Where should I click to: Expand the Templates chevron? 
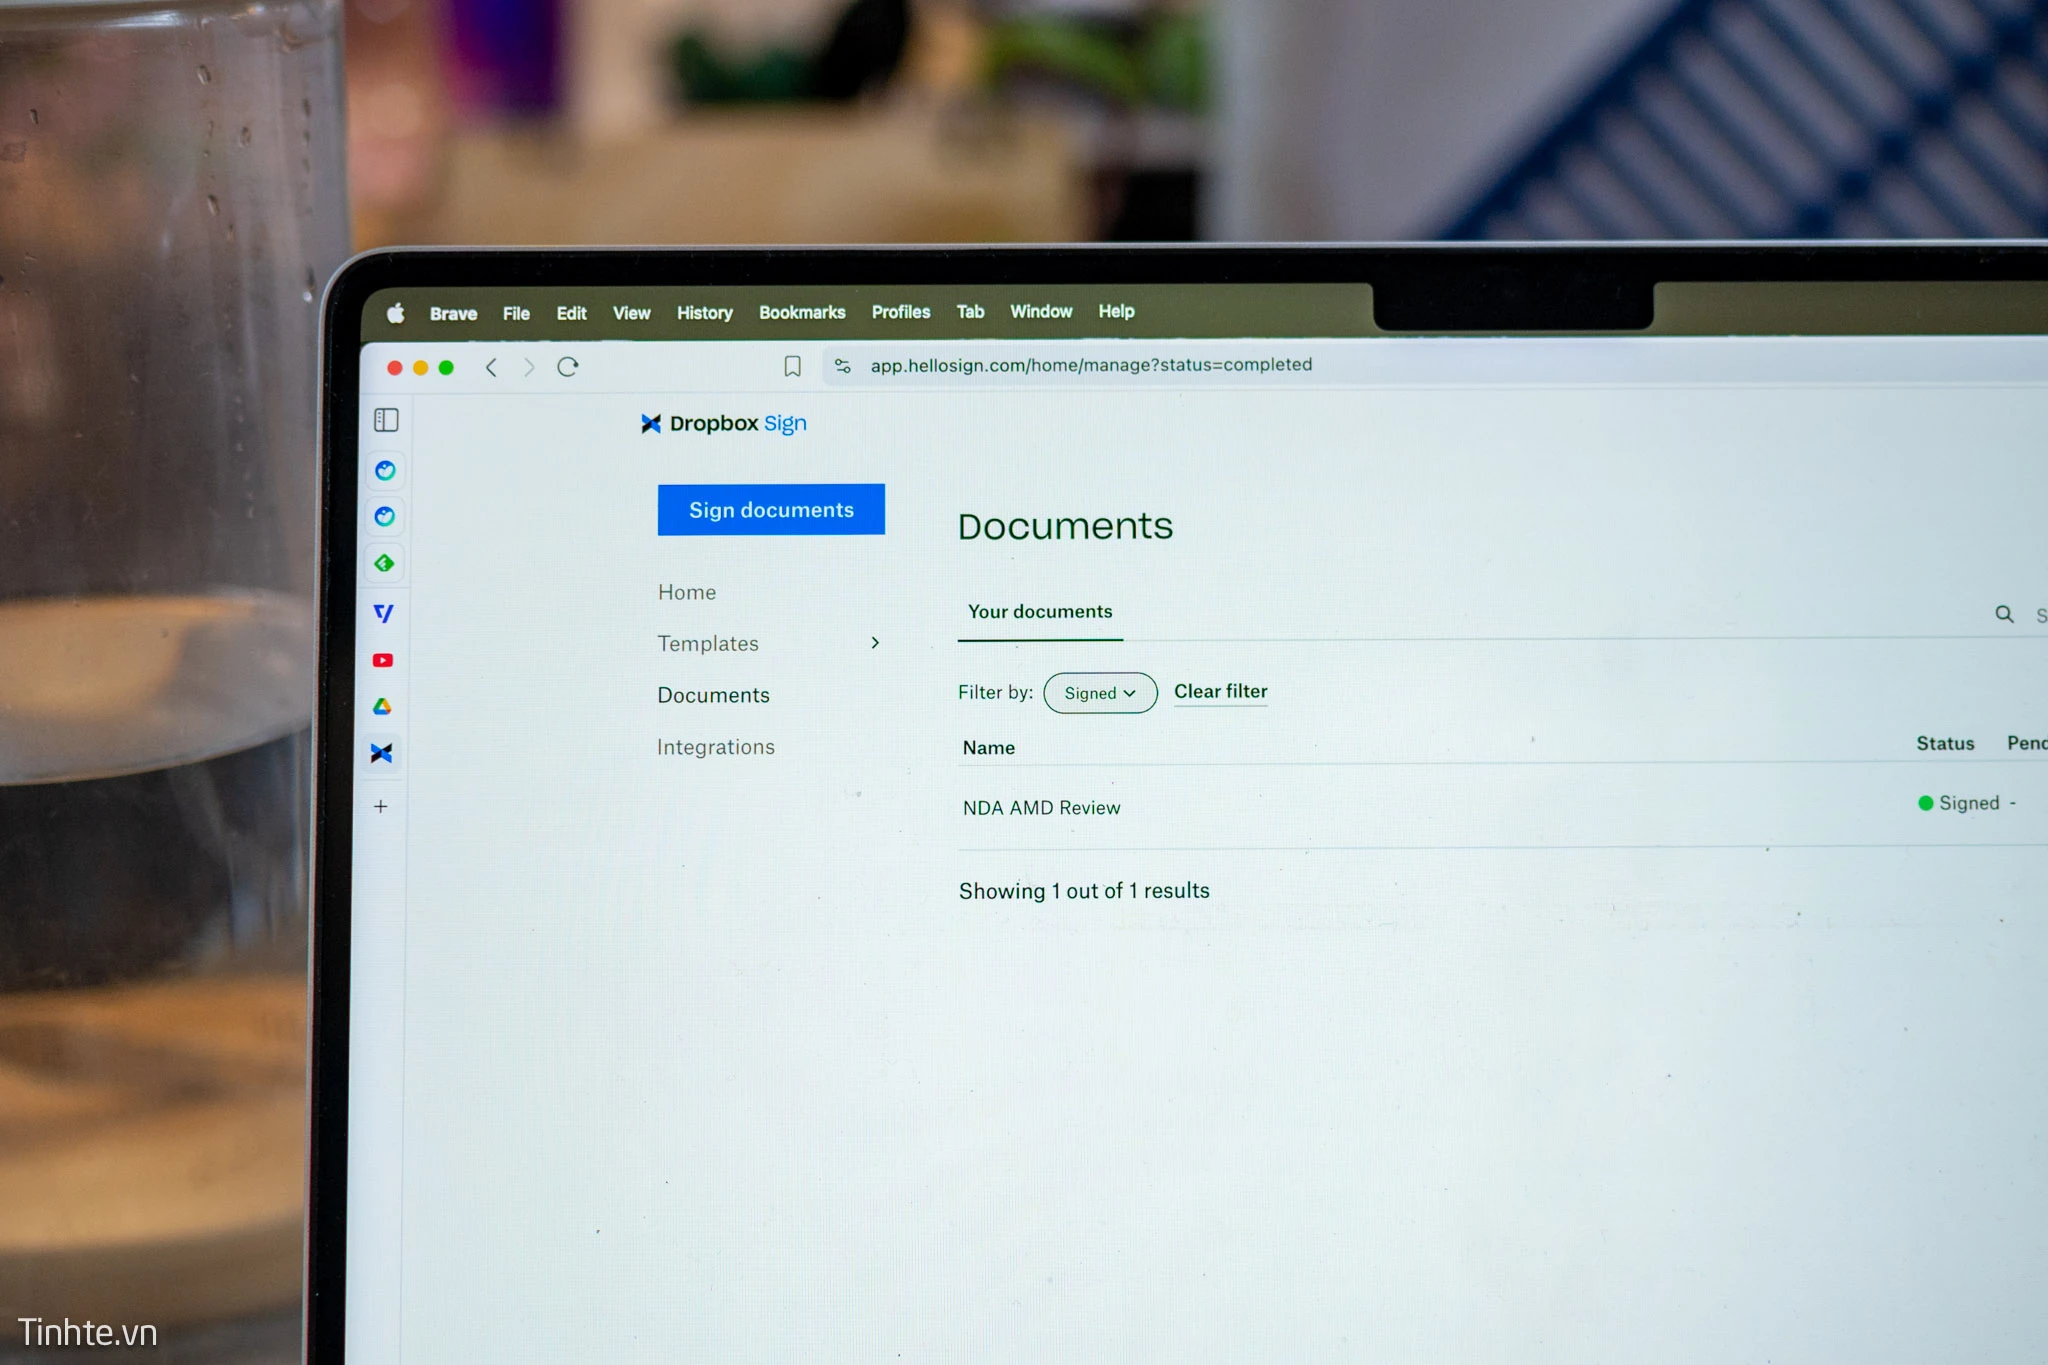pyautogui.click(x=875, y=643)
